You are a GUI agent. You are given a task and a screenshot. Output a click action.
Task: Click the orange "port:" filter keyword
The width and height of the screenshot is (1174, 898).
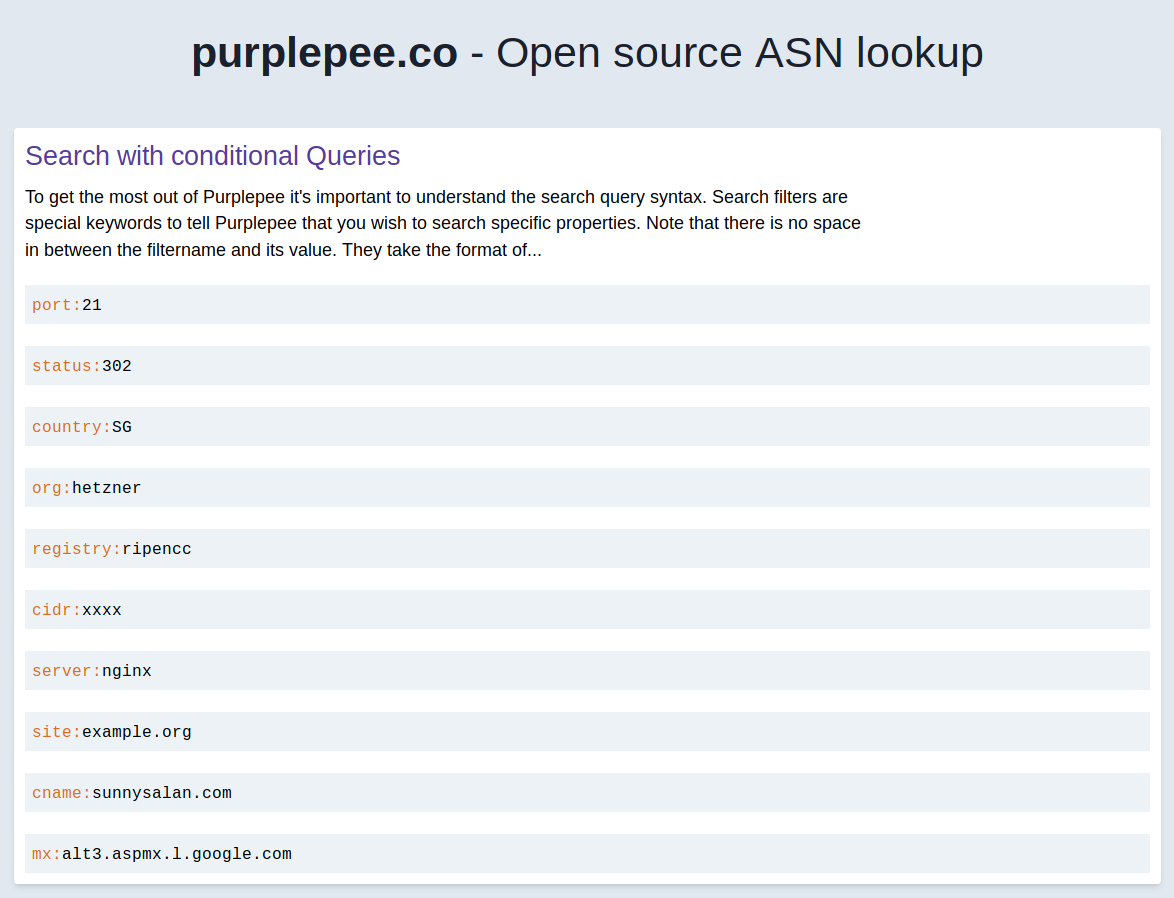tap(56, 305)
